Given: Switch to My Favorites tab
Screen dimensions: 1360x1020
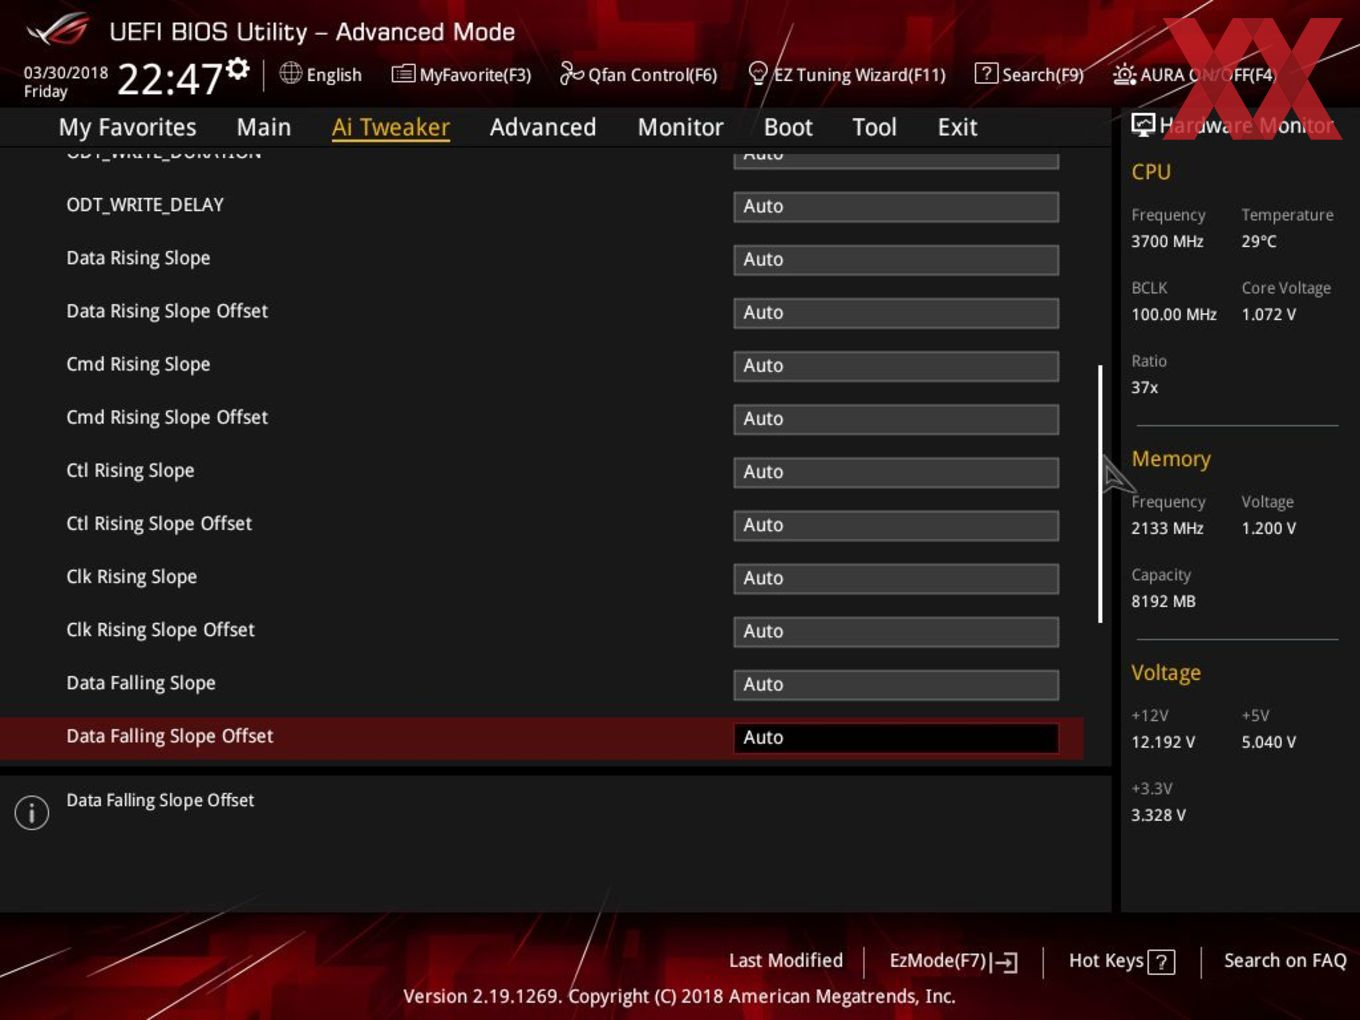Looking at the screenshot, I should pyautogui.click(x=127, y=127).
